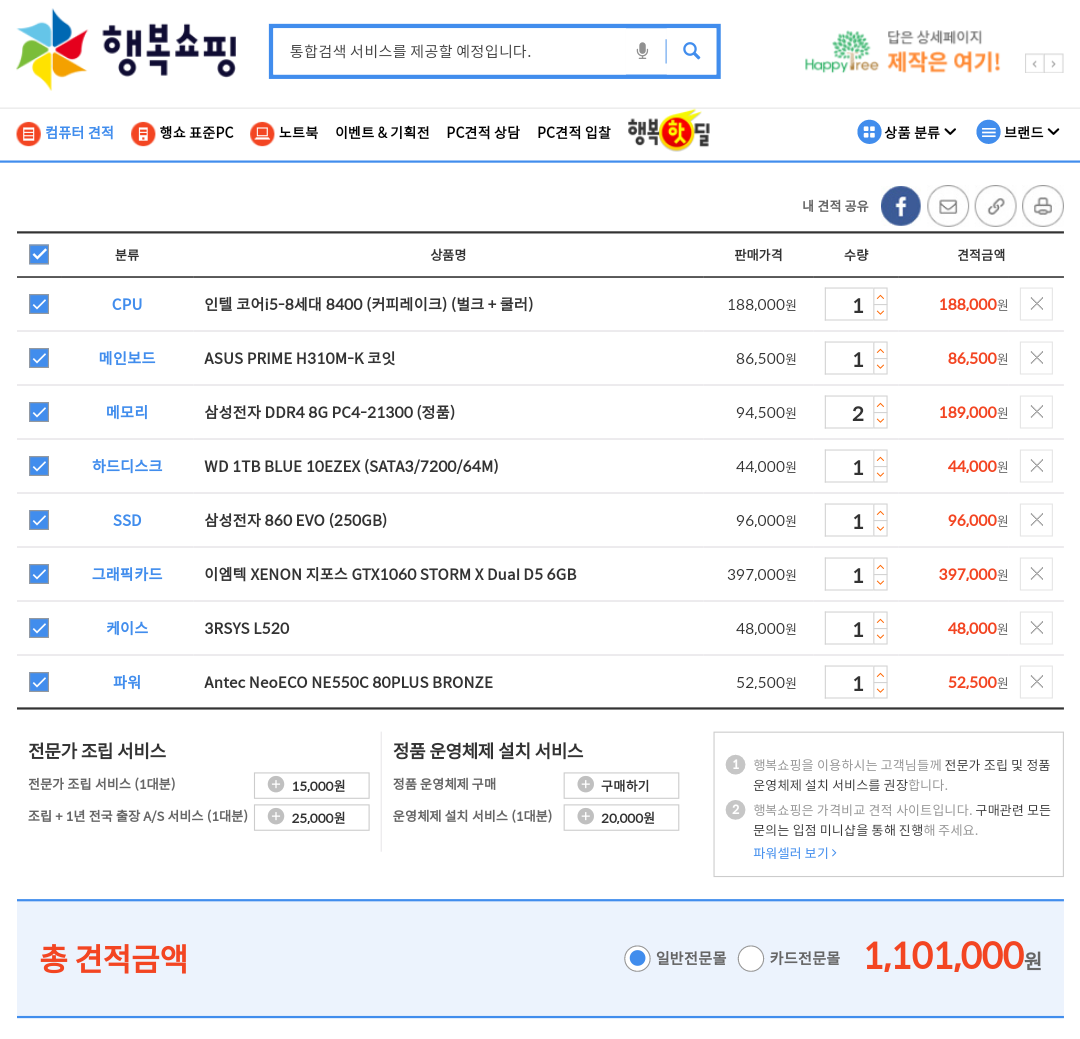
Task: Share estimate by email icon
Action: pos(948,205)
